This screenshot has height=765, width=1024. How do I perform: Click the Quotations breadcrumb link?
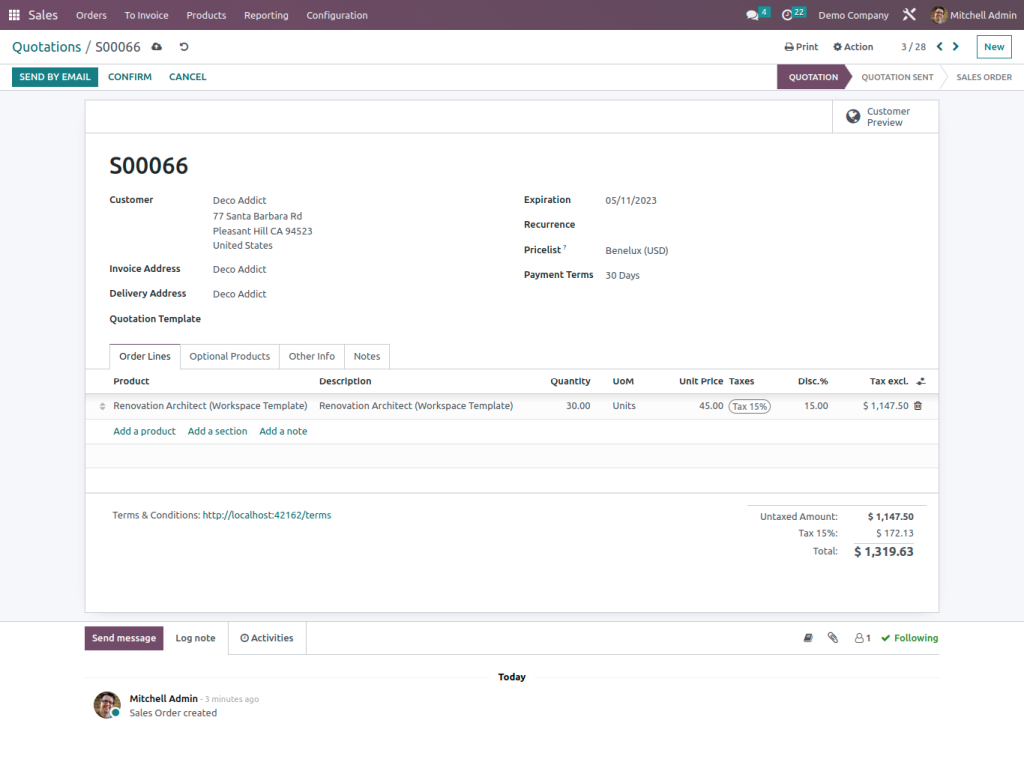coord(46,47)
